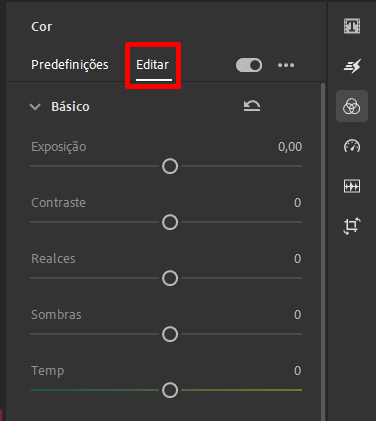Open the Titles panel icon
The width and height of the screenshot is (376, 421).
pos(352,26)
